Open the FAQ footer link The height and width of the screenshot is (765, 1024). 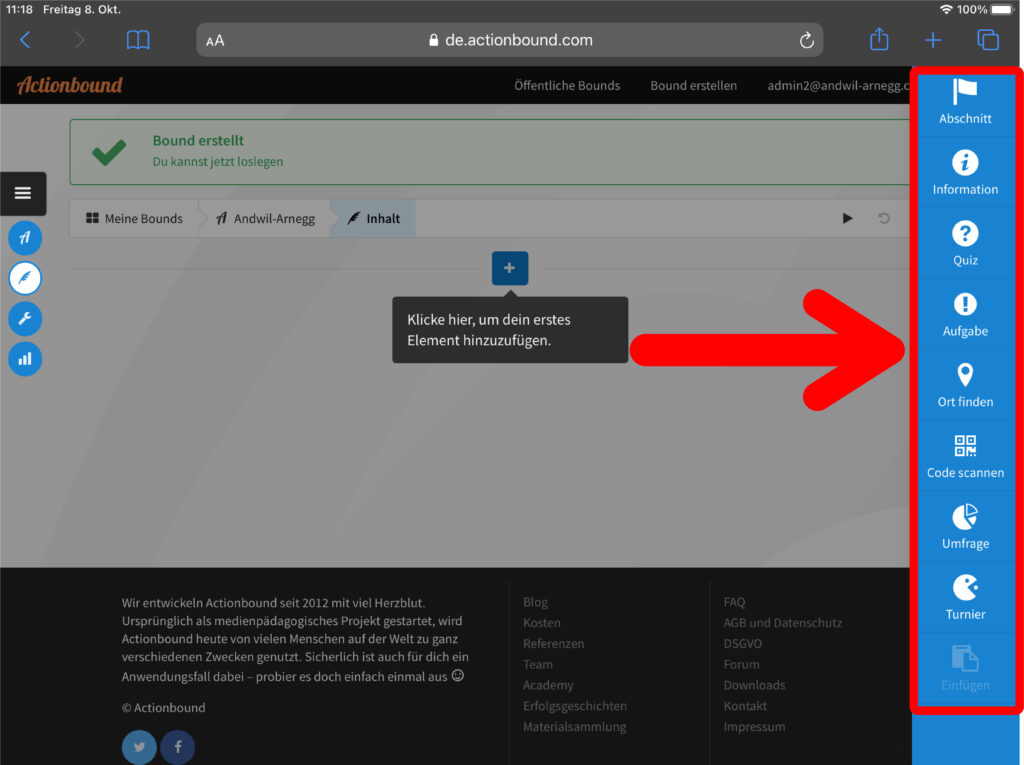(x=734, y=602)
